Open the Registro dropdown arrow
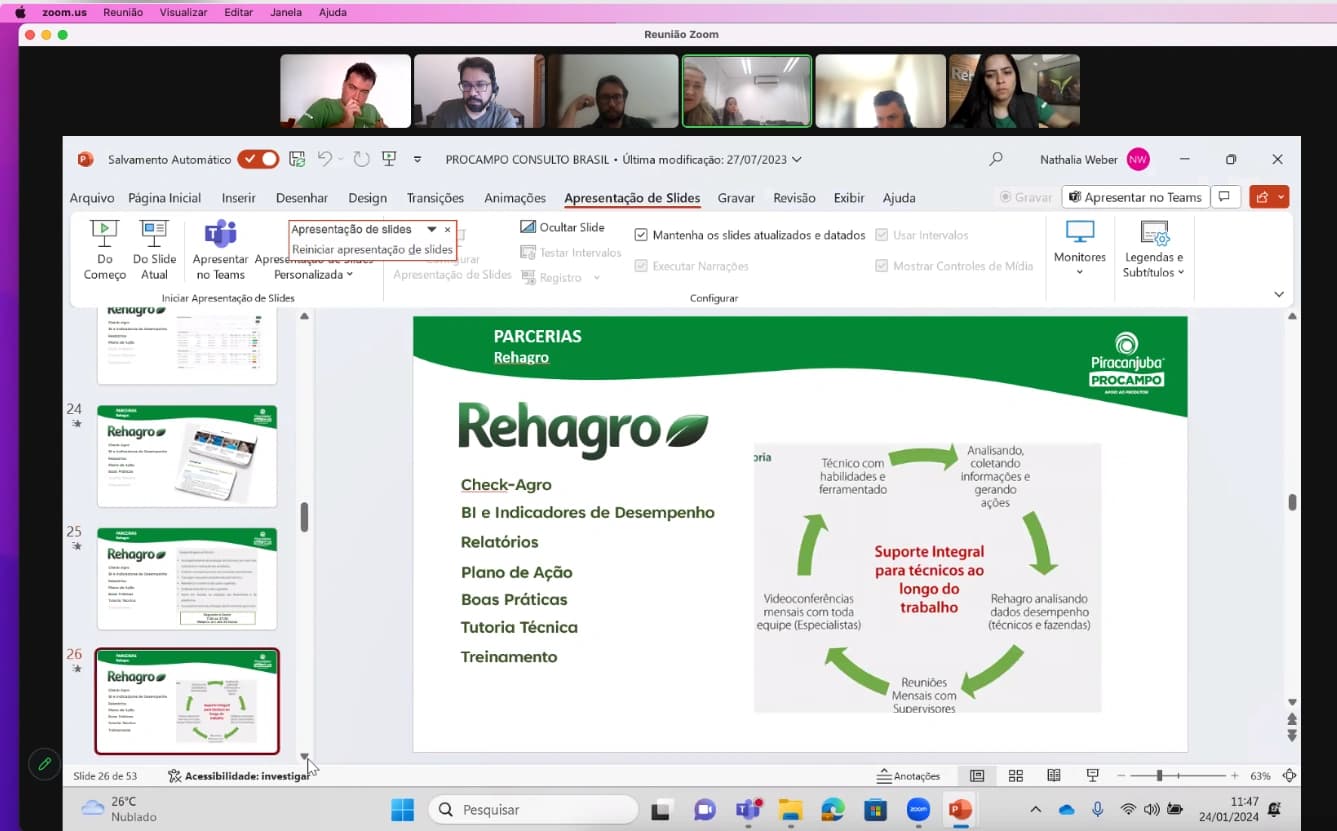 (597, 278)
